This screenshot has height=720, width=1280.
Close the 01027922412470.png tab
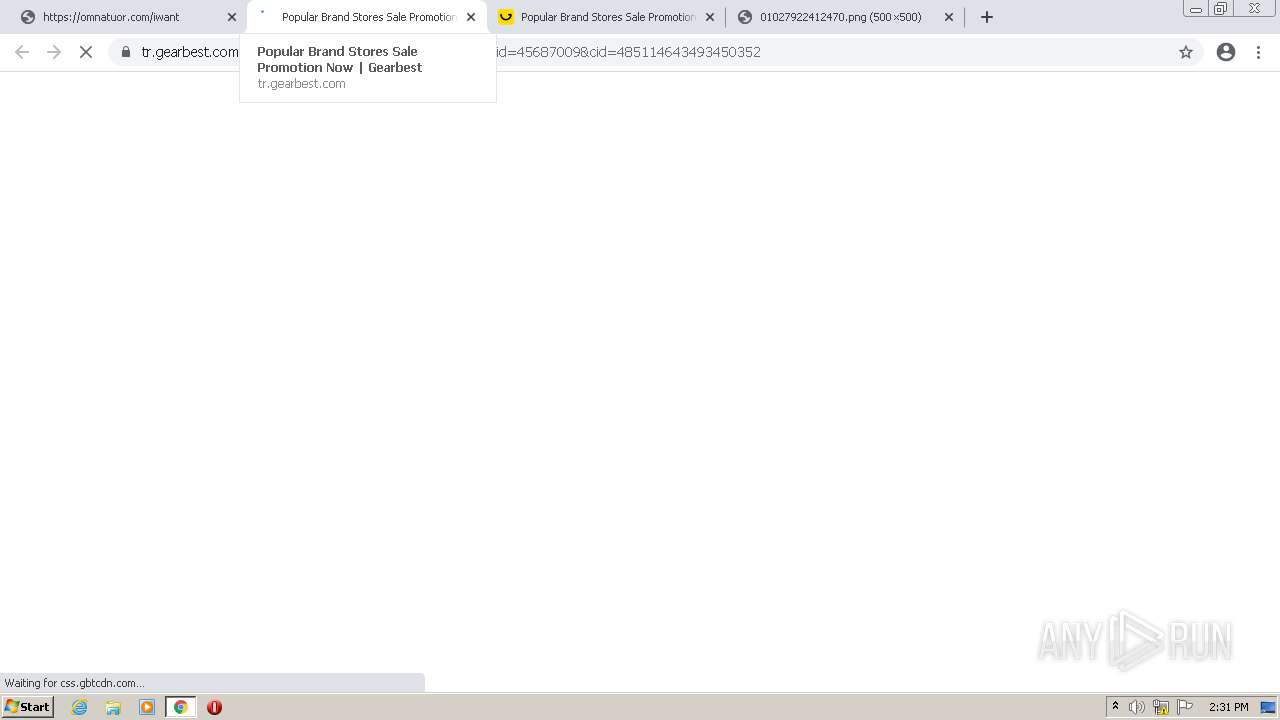pyautogui.click(x=949, y=17)
